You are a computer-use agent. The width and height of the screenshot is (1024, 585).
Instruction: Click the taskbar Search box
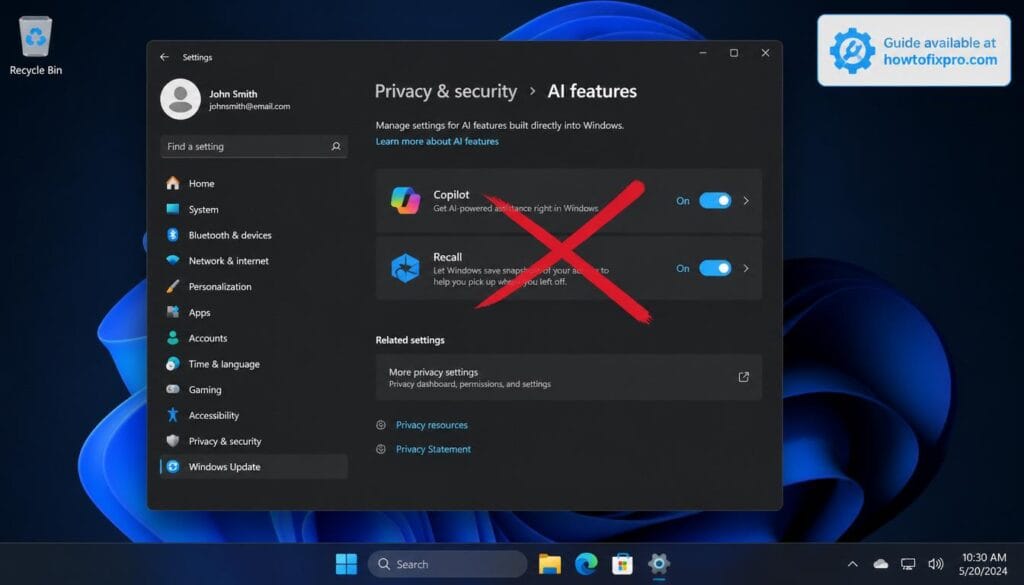[x=447, y=563]
